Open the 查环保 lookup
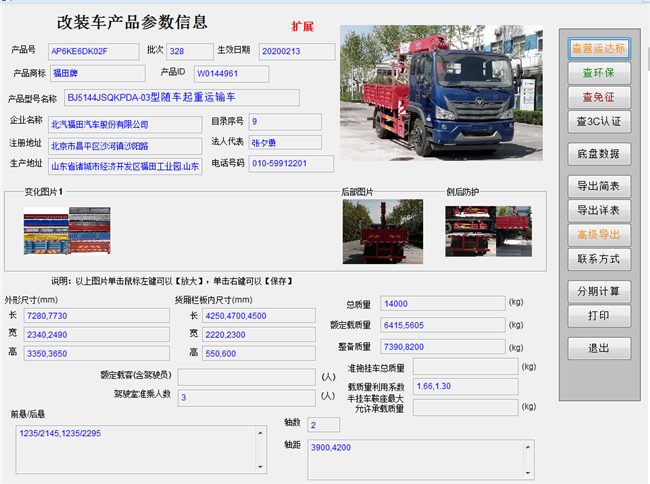This screenshot has width=650, height=484. [599, 73]
